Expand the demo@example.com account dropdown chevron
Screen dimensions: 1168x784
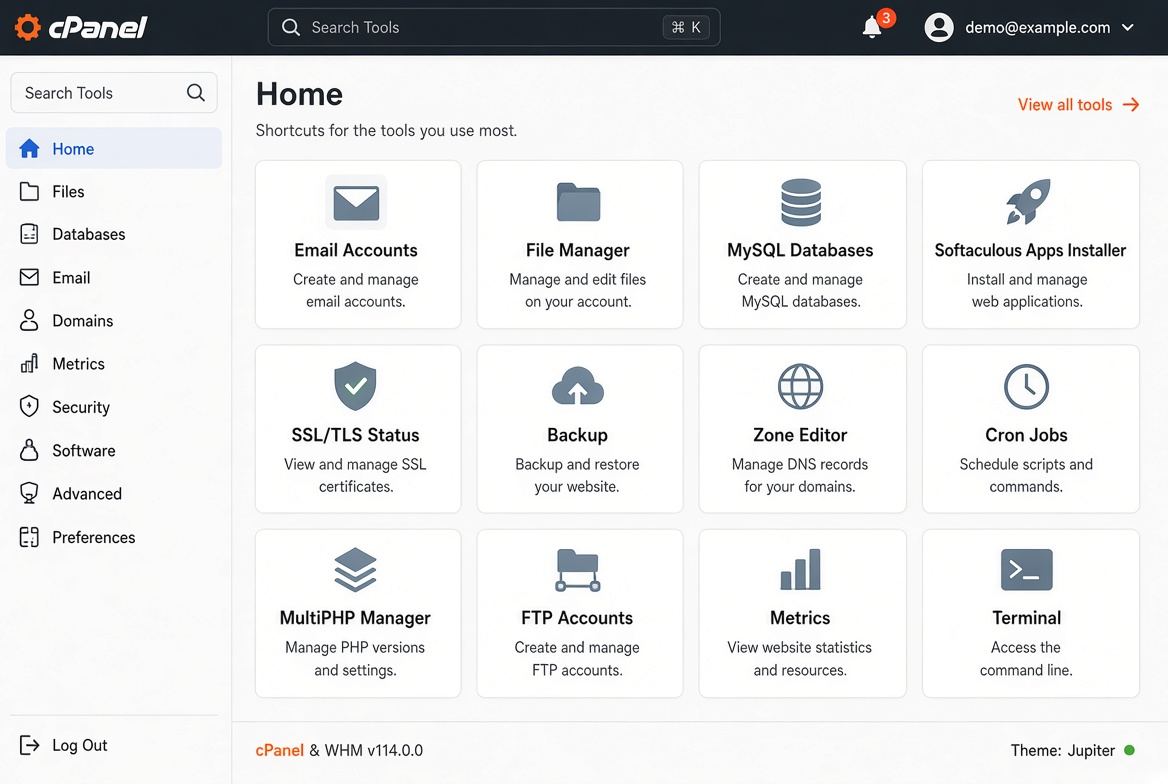pyautogui.click(x=1128, y=28)
